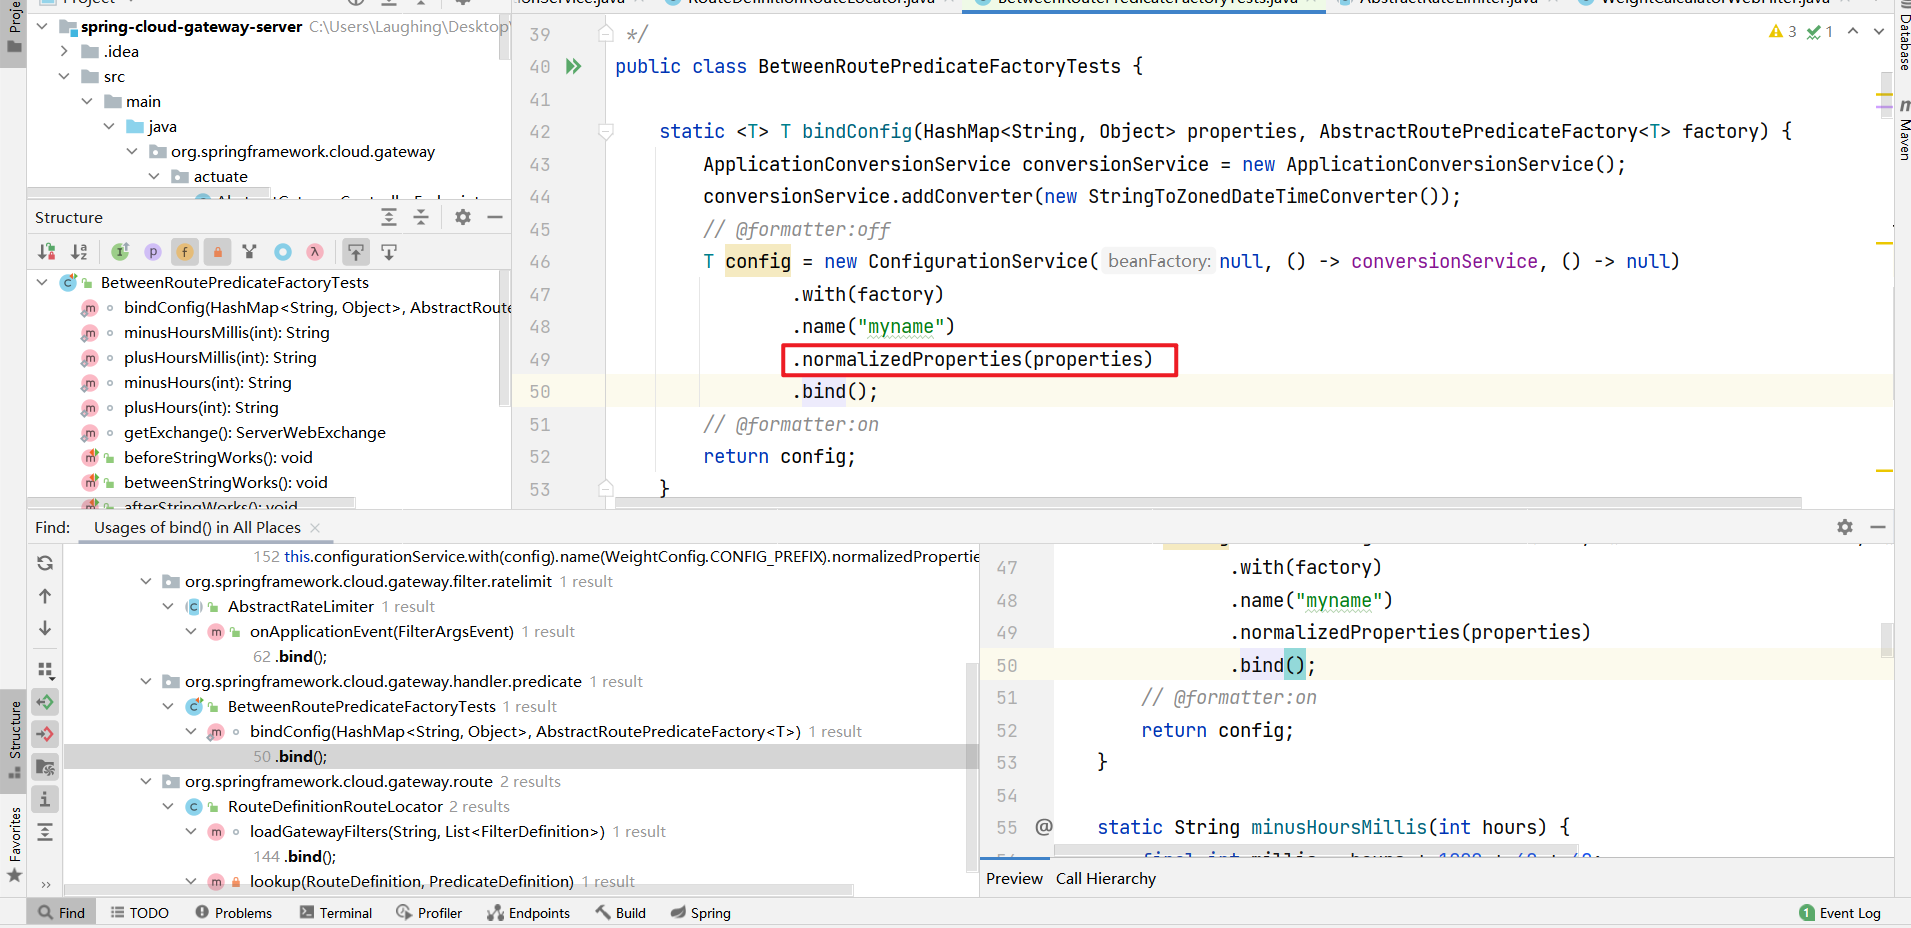
Task: Close the Usages of bind() tab
Action: click(x=315, y=527)
